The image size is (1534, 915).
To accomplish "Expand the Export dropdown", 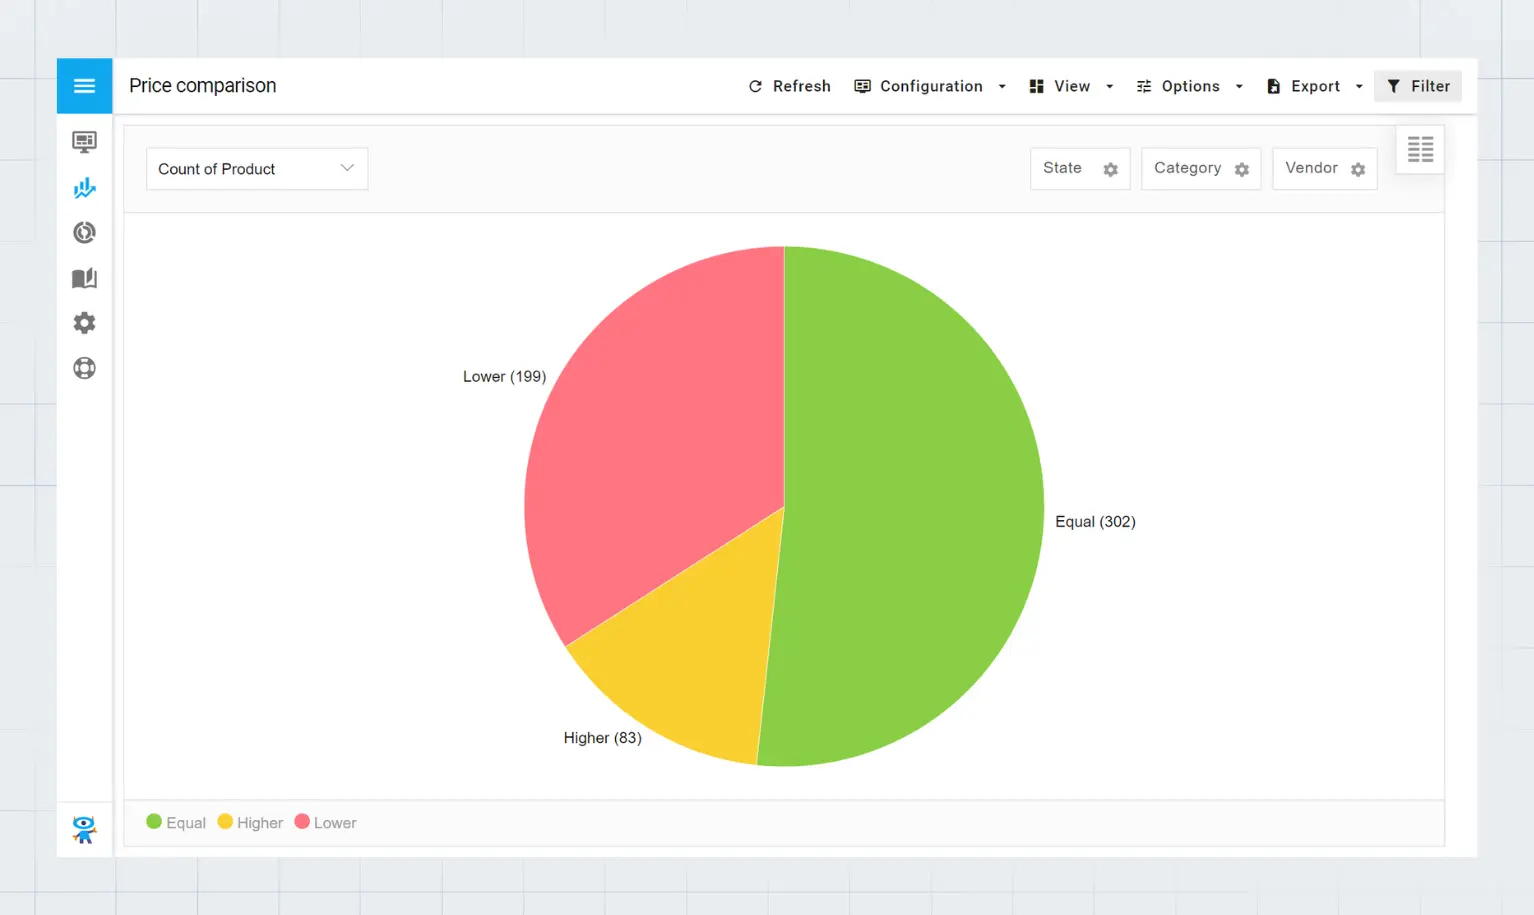I will coord(1314,86).
